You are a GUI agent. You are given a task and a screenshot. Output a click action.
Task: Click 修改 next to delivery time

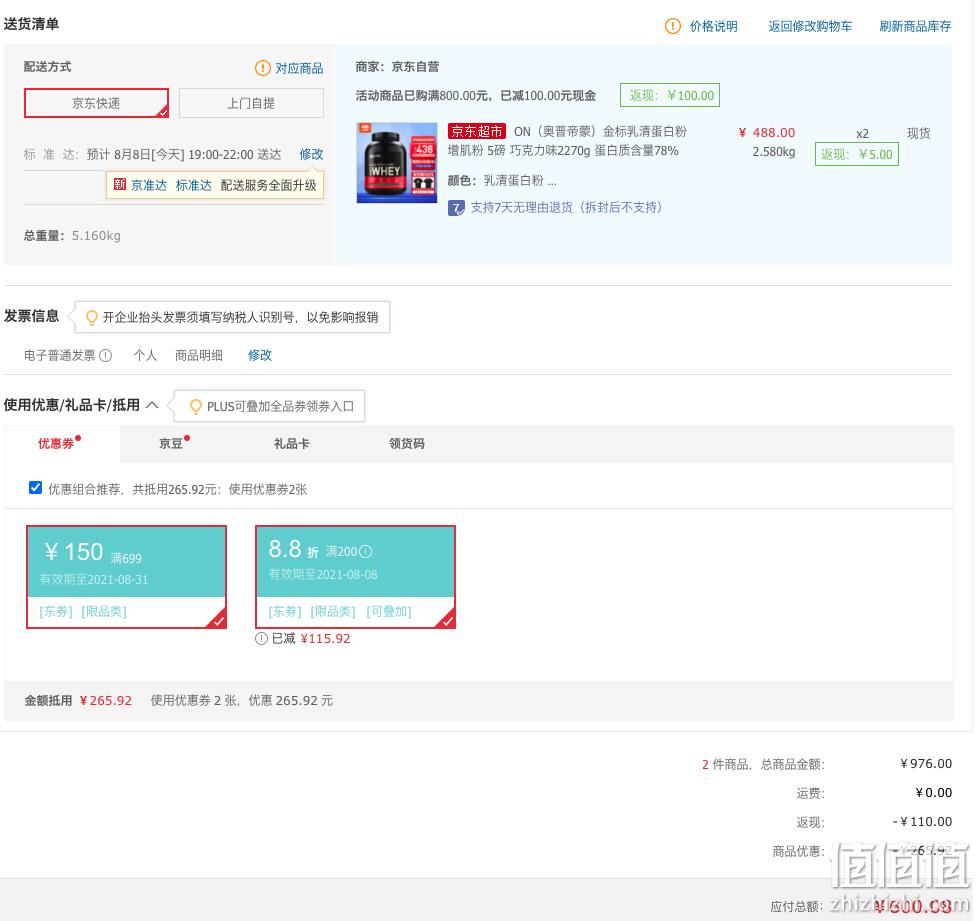[x=311, y=154]
